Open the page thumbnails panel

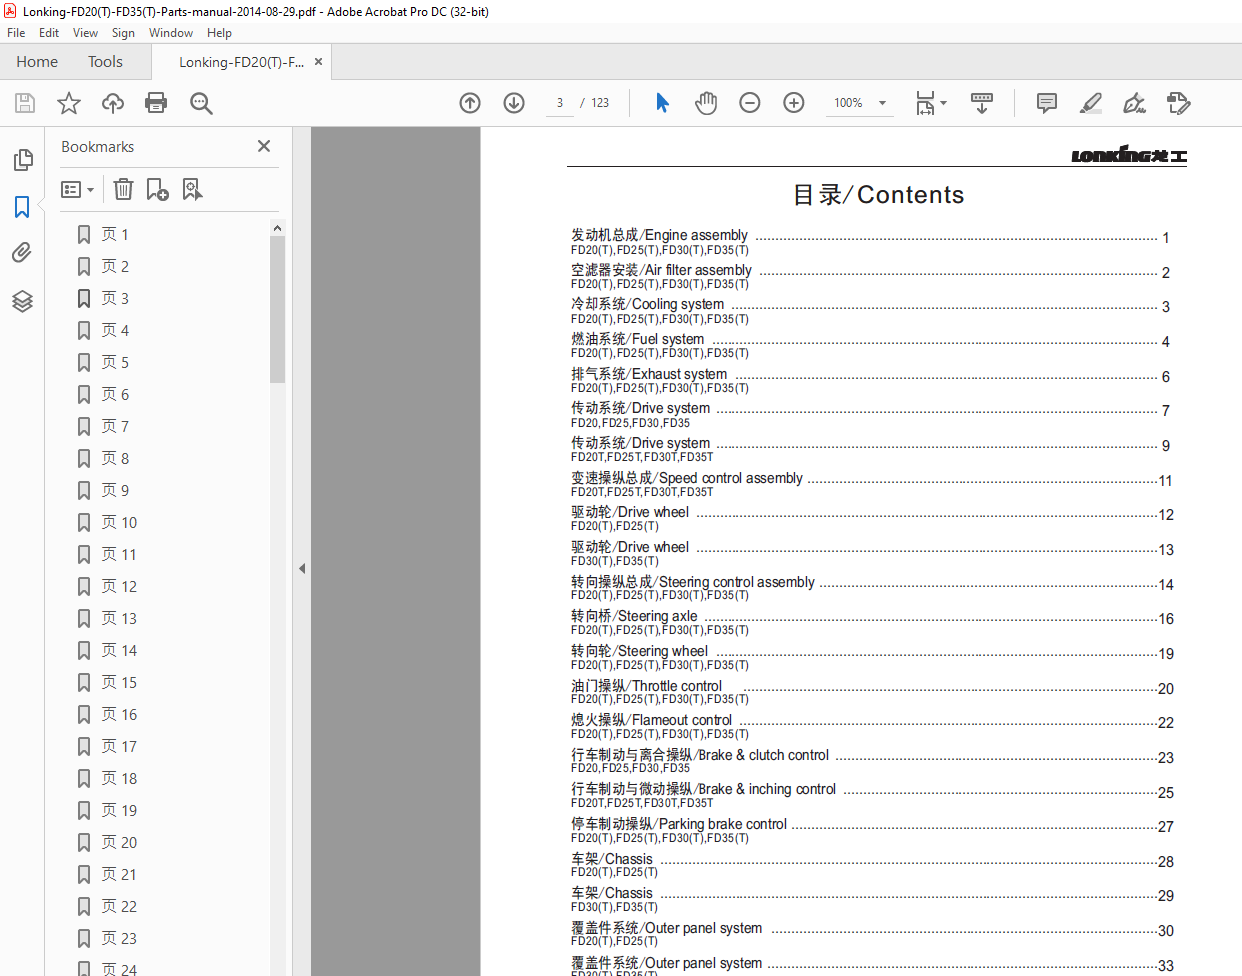click(22, 160)
